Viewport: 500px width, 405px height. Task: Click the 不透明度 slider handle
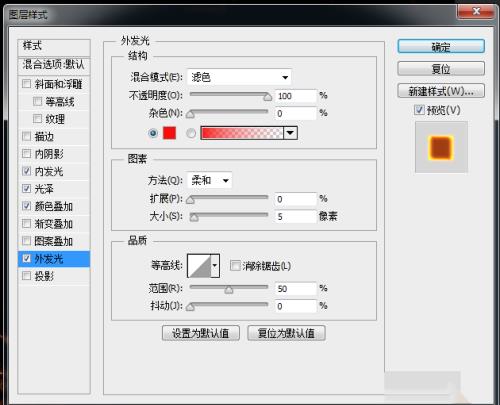[x=267, y=97]
